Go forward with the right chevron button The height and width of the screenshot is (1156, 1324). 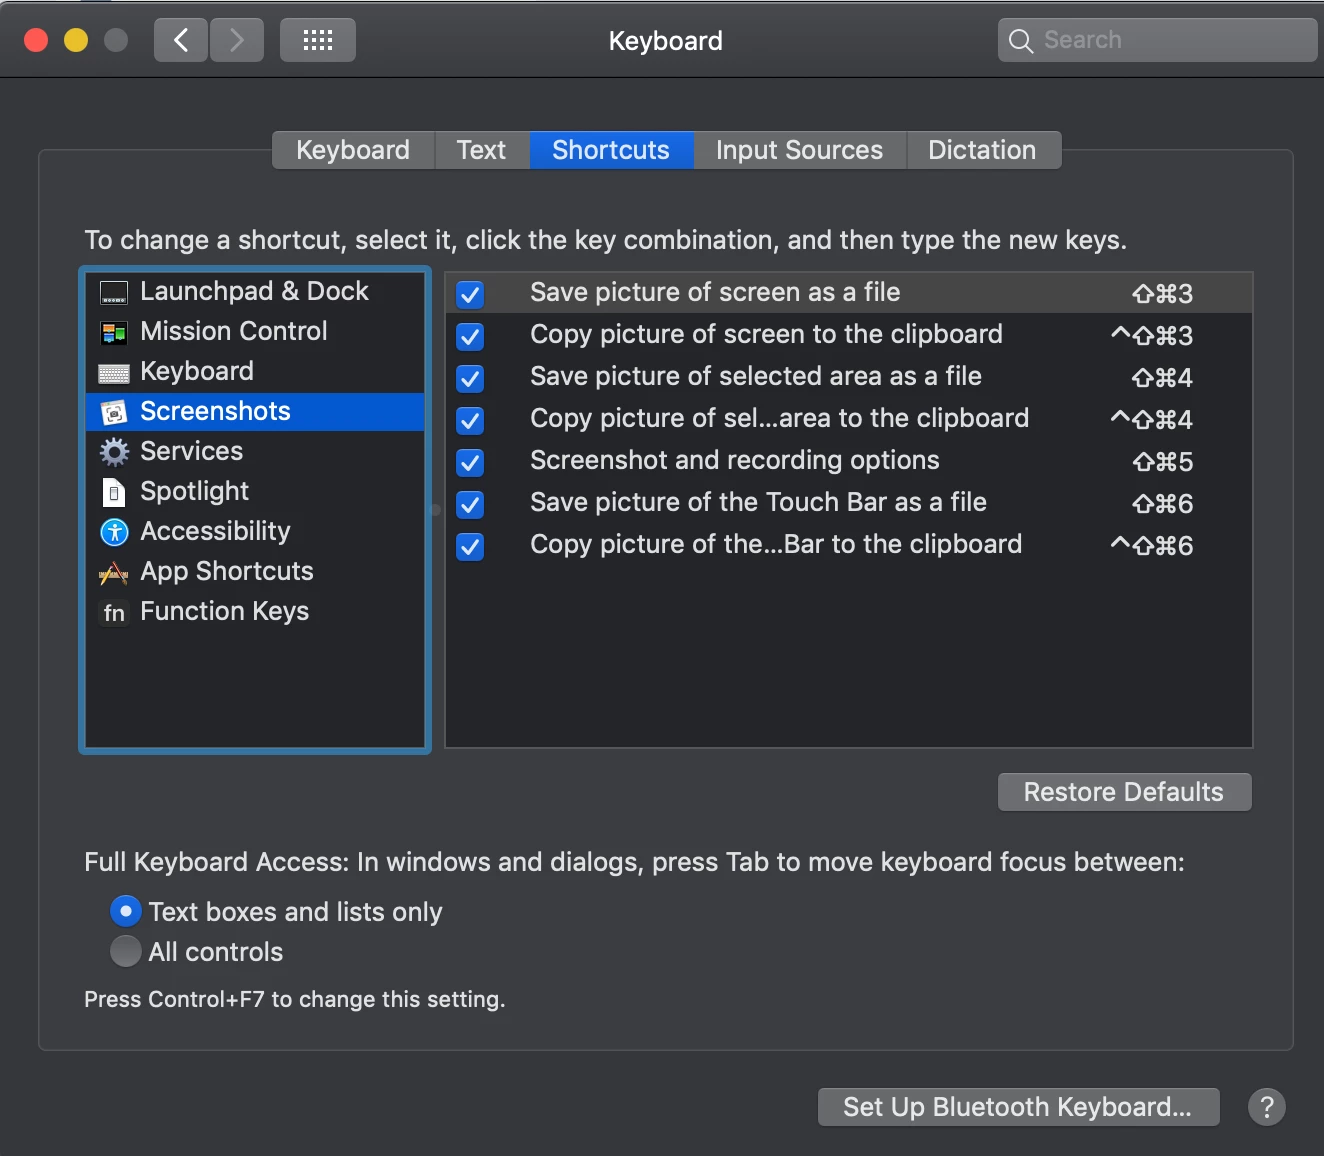(237, 40)
